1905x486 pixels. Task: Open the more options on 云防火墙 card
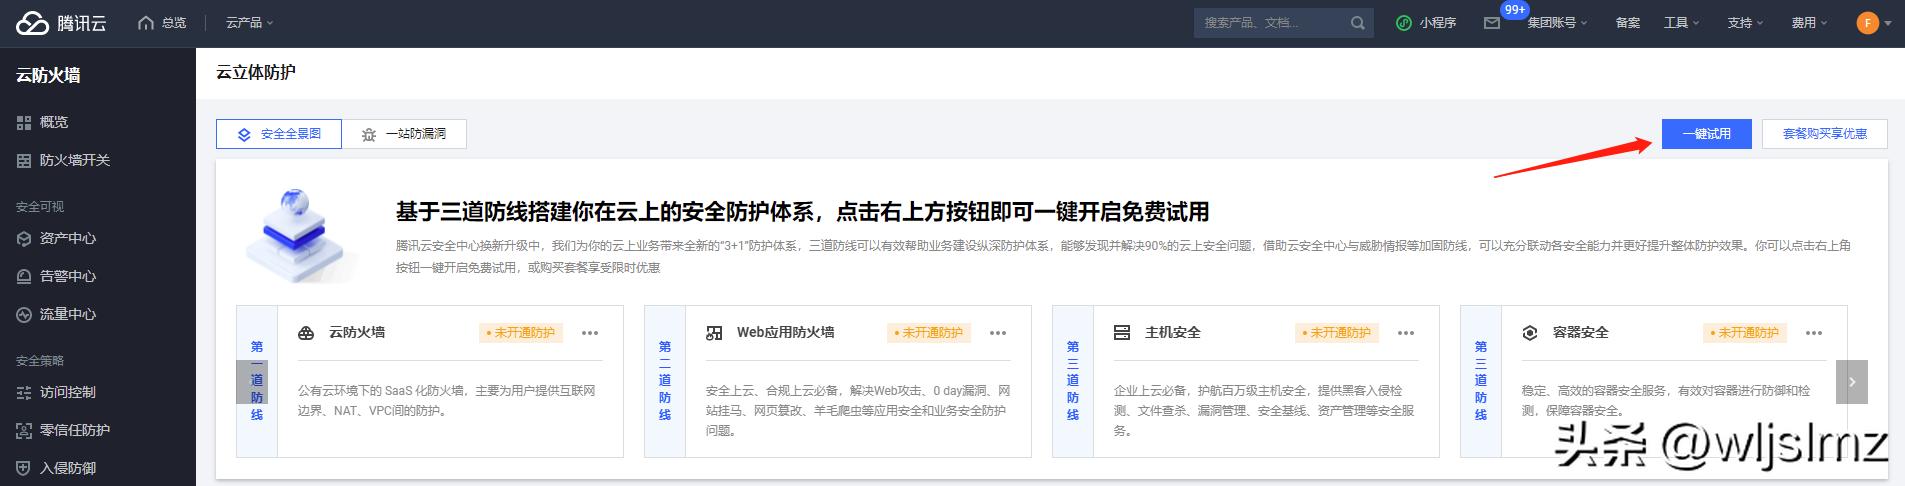pyautogui.click(x=590, y=333)
